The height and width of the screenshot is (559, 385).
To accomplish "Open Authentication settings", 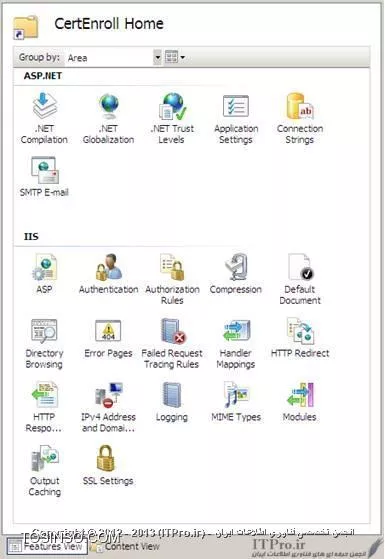I will [x=109, y=273].
